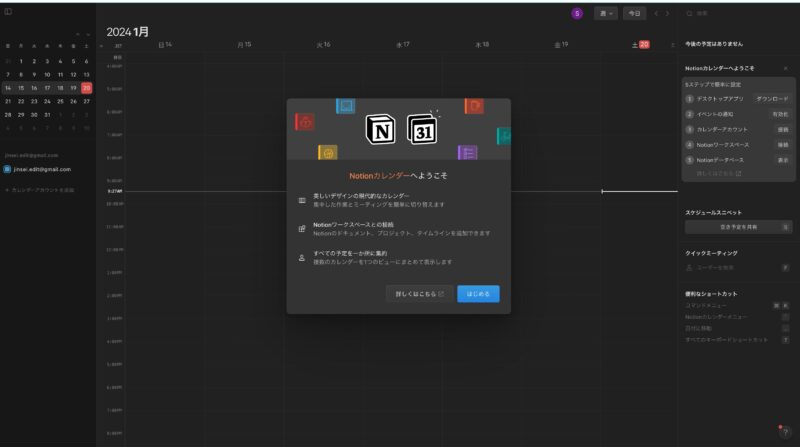800x447 pixels.
Task: Select January 1 in mini calendar
Action: tap(21, 61)
